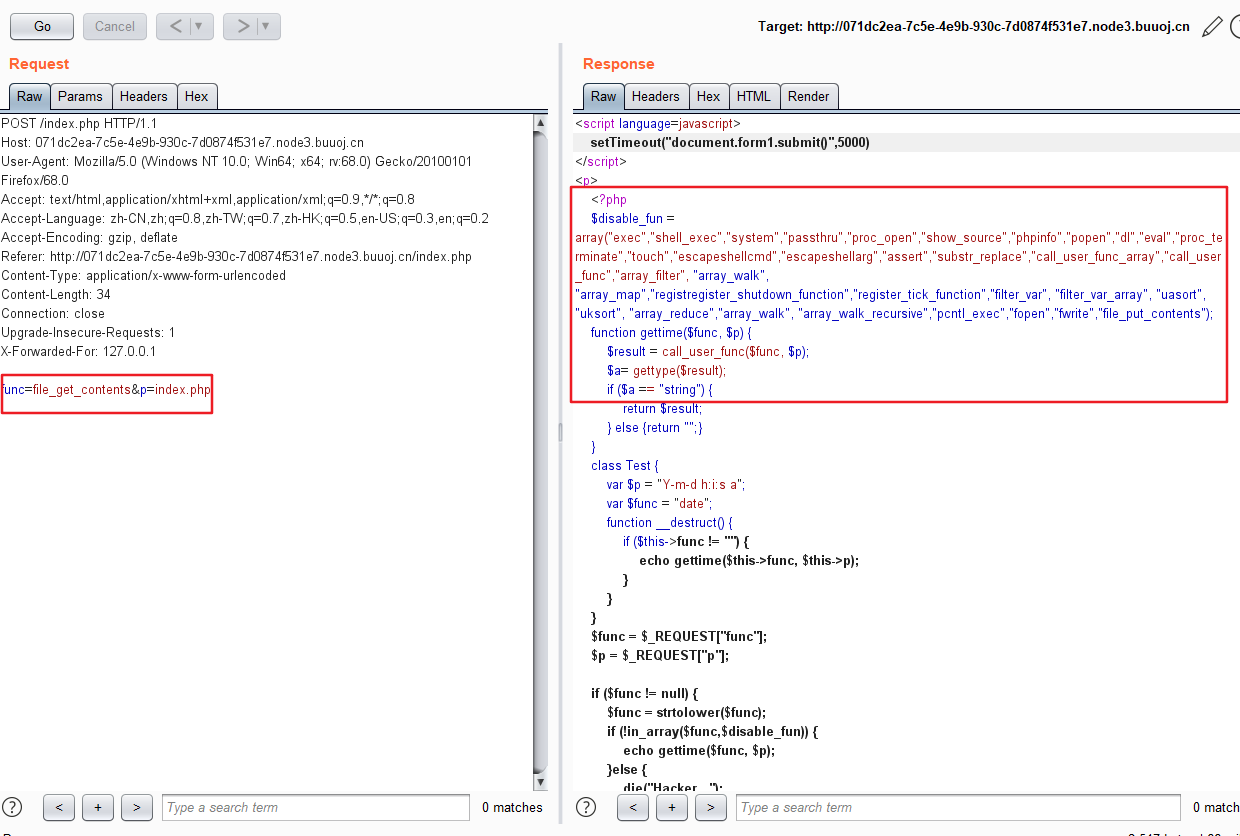Click the '$disable_fun =' line in Response
The width and height of the screenshot is (1240, 836).
[x=634, y=218]
